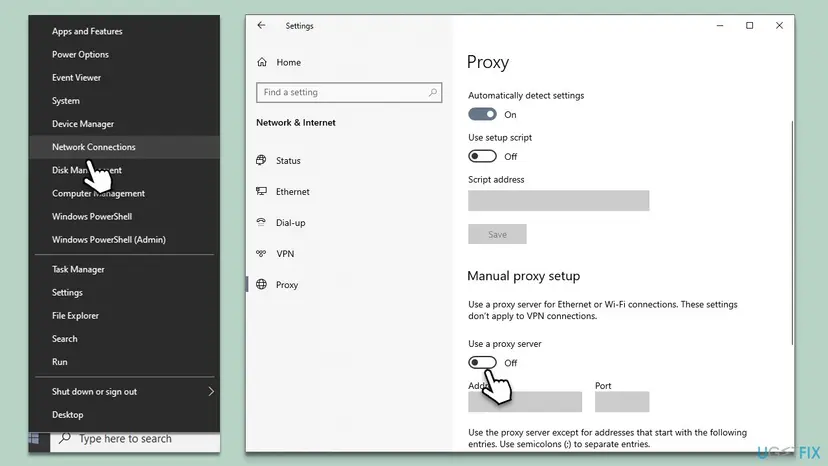Click the Shut down or sign out label
The image size is (828, 466).
94,392
